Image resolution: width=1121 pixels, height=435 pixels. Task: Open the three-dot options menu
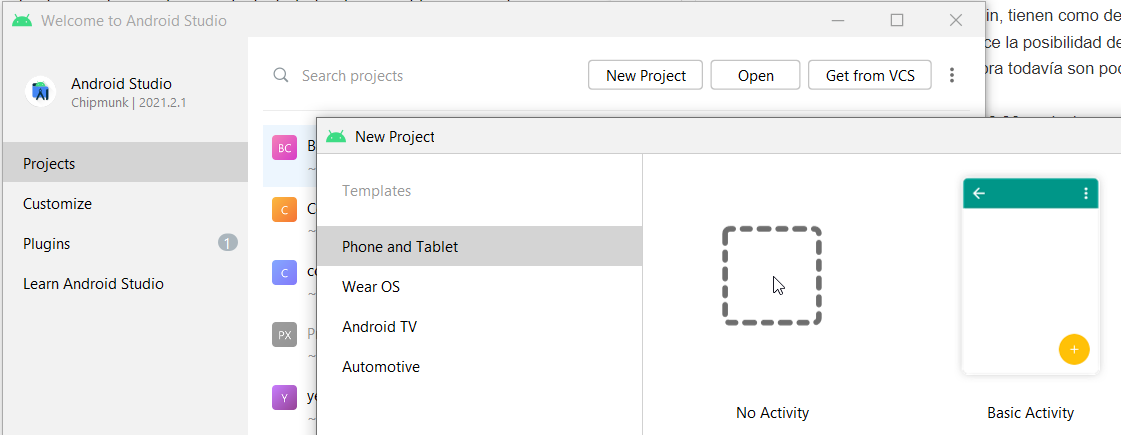click(952, 75)
